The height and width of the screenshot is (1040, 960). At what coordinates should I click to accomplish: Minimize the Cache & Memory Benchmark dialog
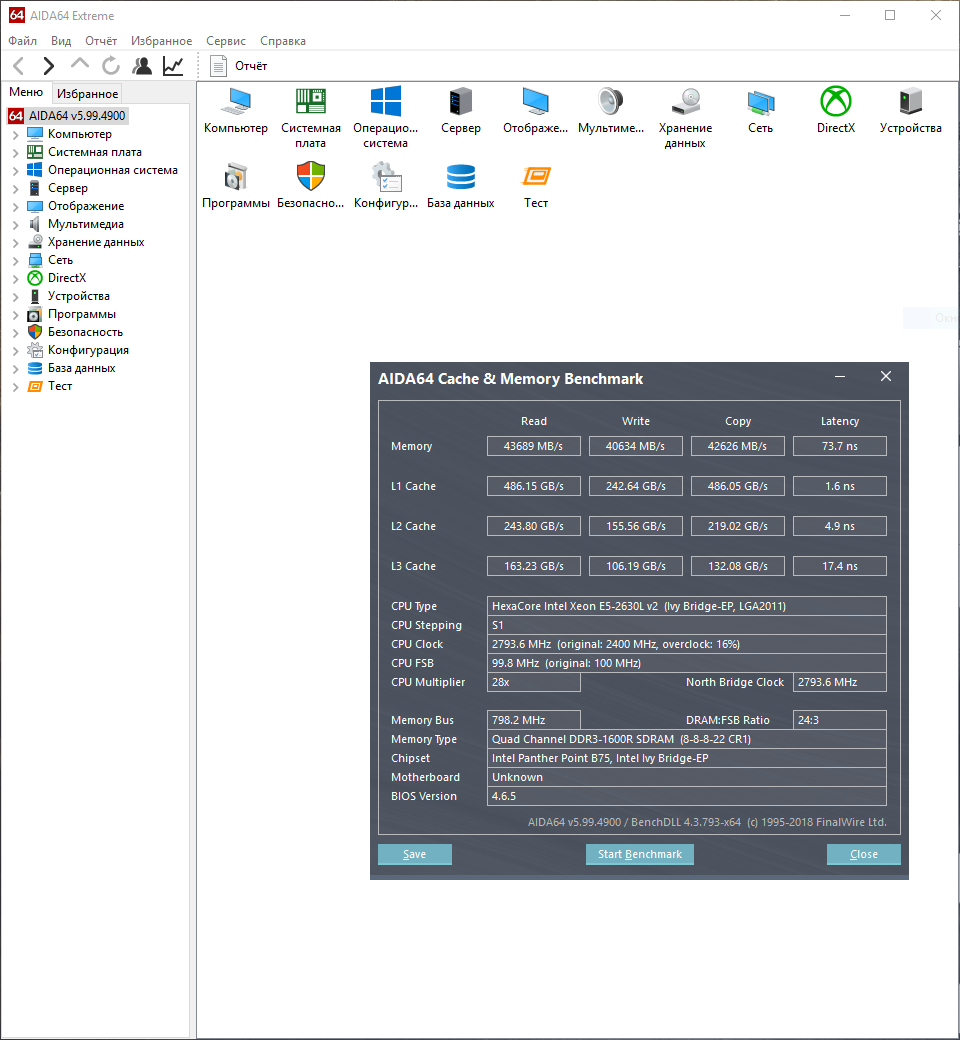840,377
